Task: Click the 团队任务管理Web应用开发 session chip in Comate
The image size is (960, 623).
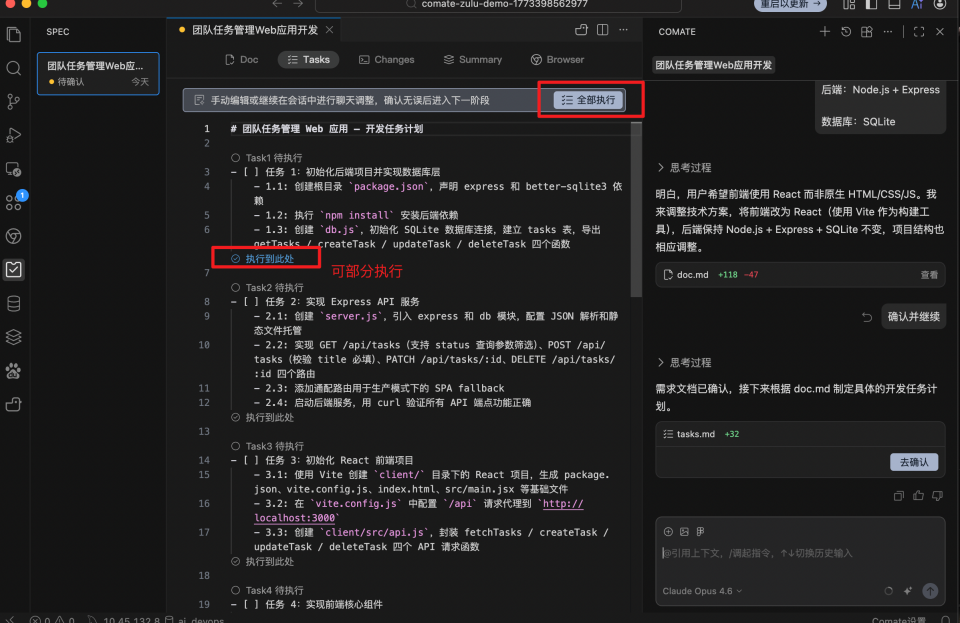Action: 713,65
